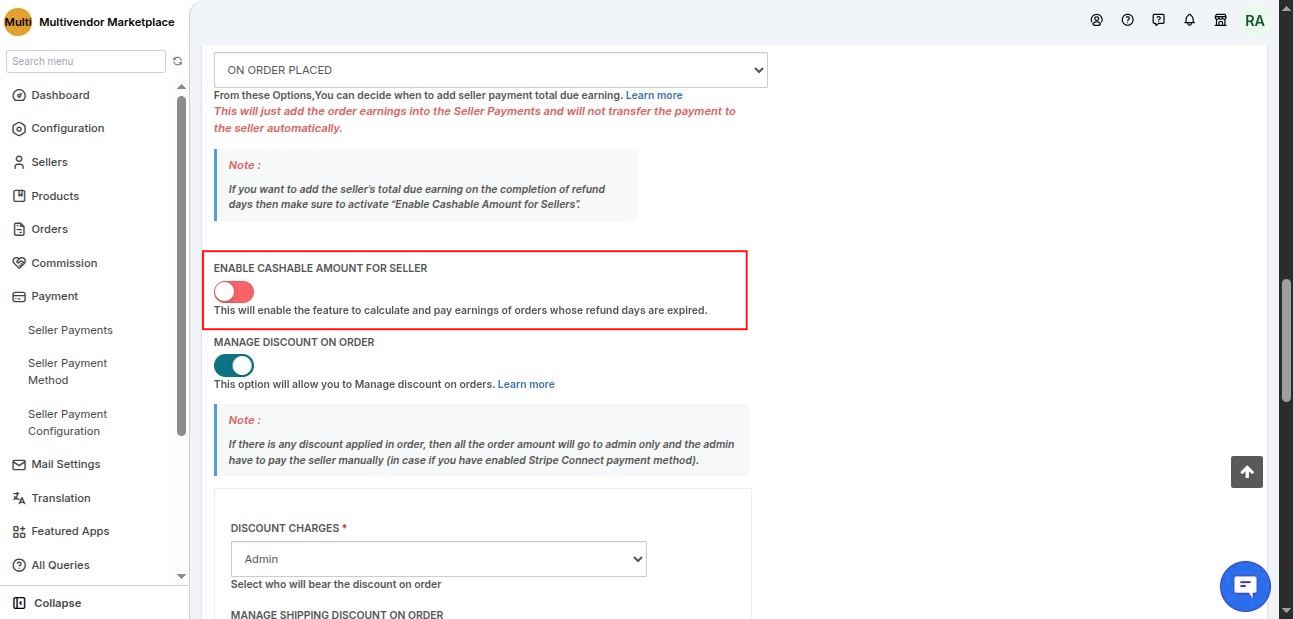This screenshot has width=1293, height=619.
Task: Open the live chat bubble icon
Action: coord(1245,585)
